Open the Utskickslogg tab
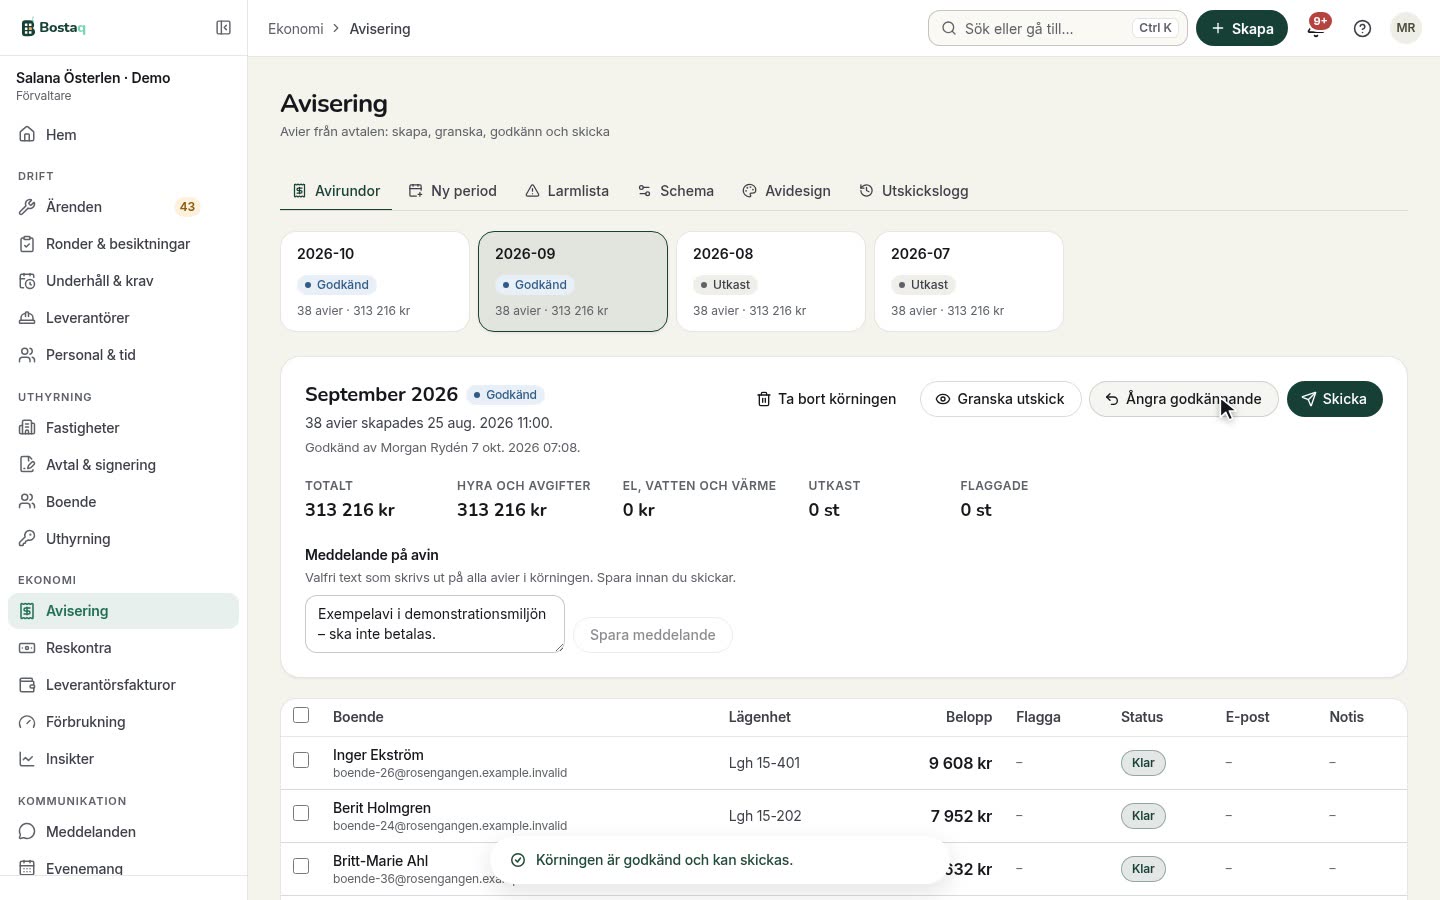The width and height of the screenshot is (1440, 900). point(914,191)
